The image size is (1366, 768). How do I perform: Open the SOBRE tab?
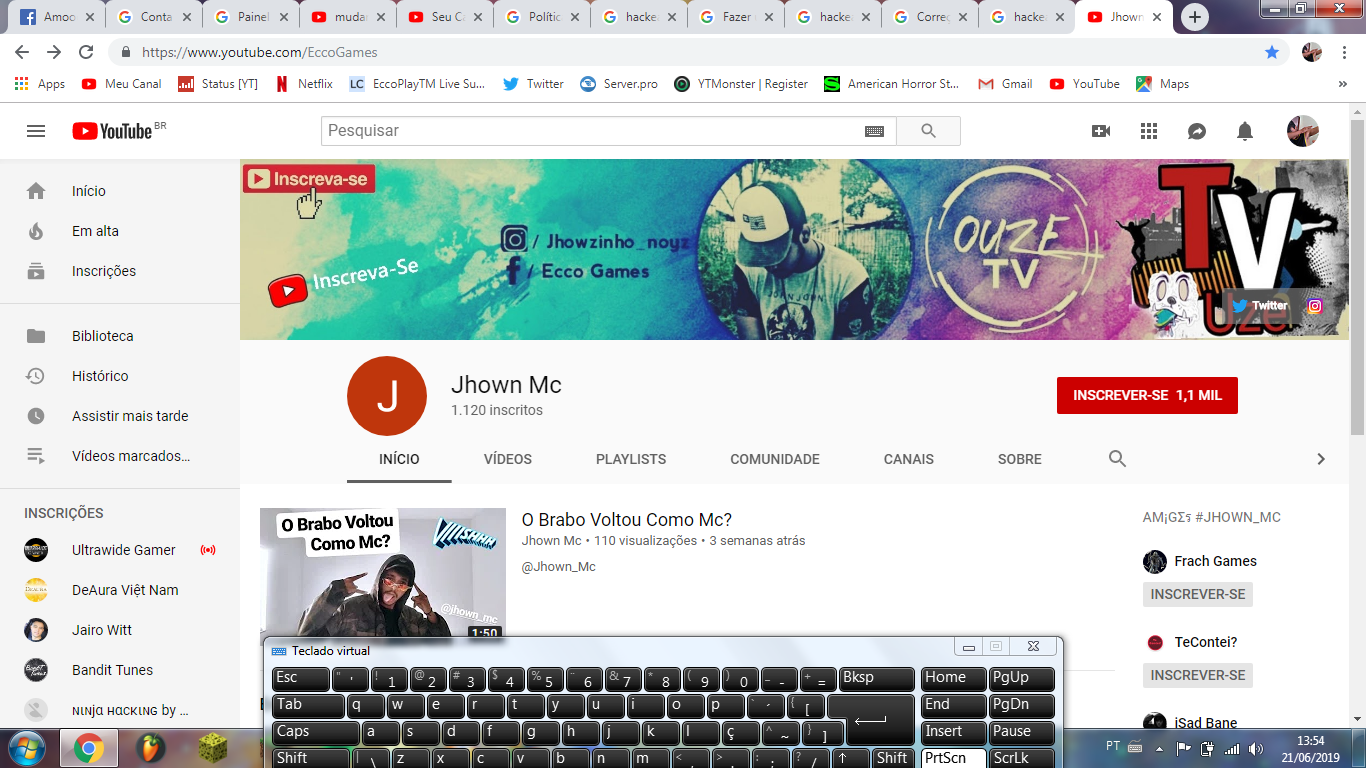[x=1020, y=459]
